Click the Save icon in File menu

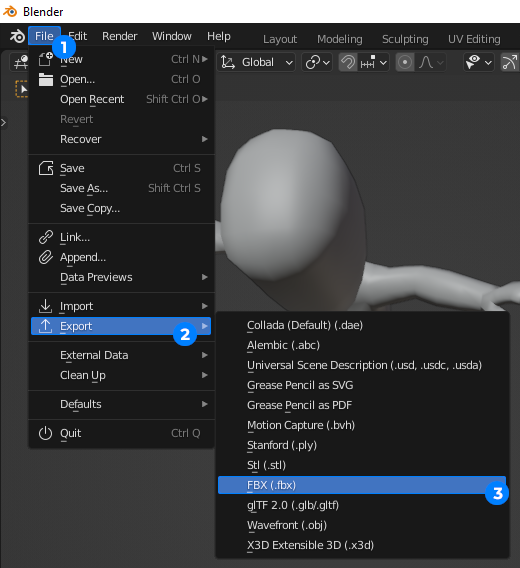coord(46,168)
